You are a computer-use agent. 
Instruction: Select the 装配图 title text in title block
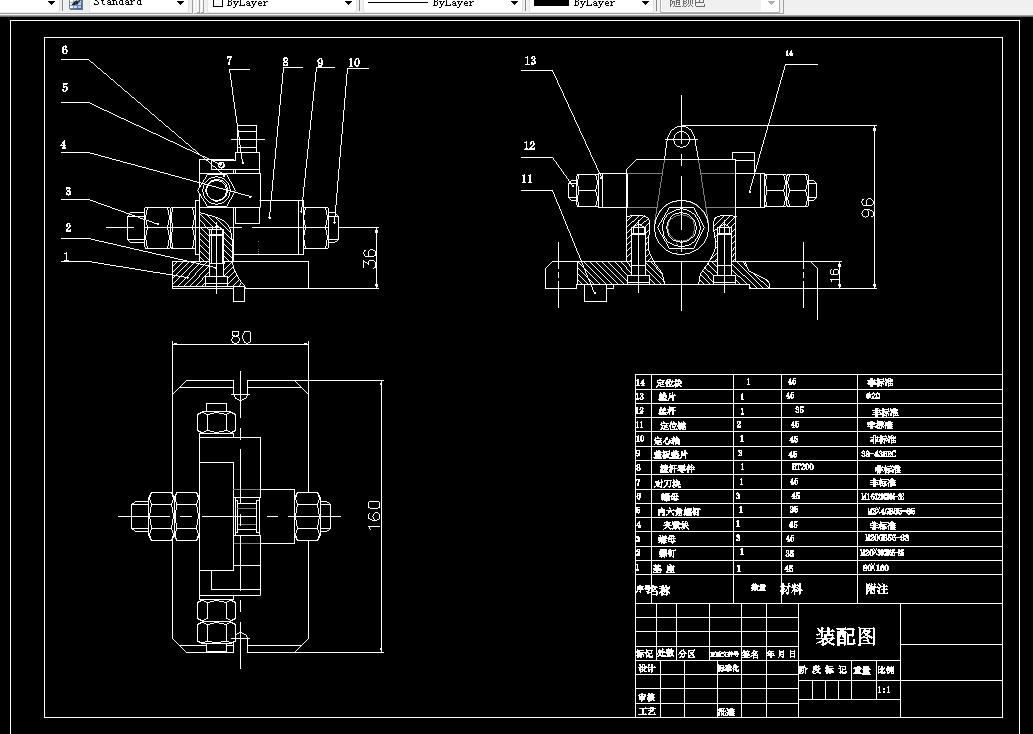845,636
